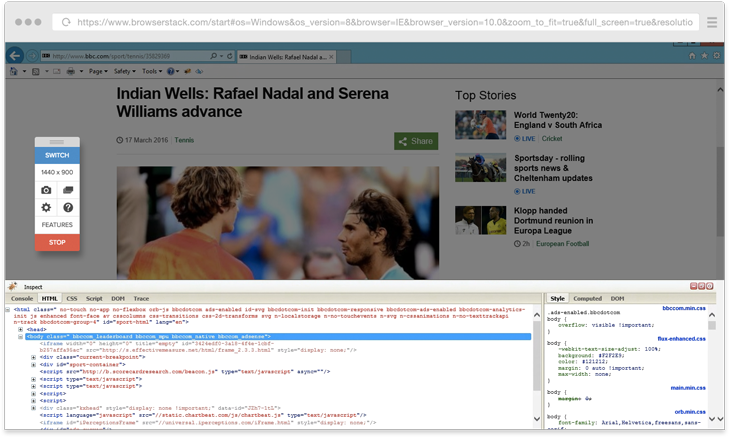Open the Trace tab
729x437 pixels.
(x=141, y=298)
